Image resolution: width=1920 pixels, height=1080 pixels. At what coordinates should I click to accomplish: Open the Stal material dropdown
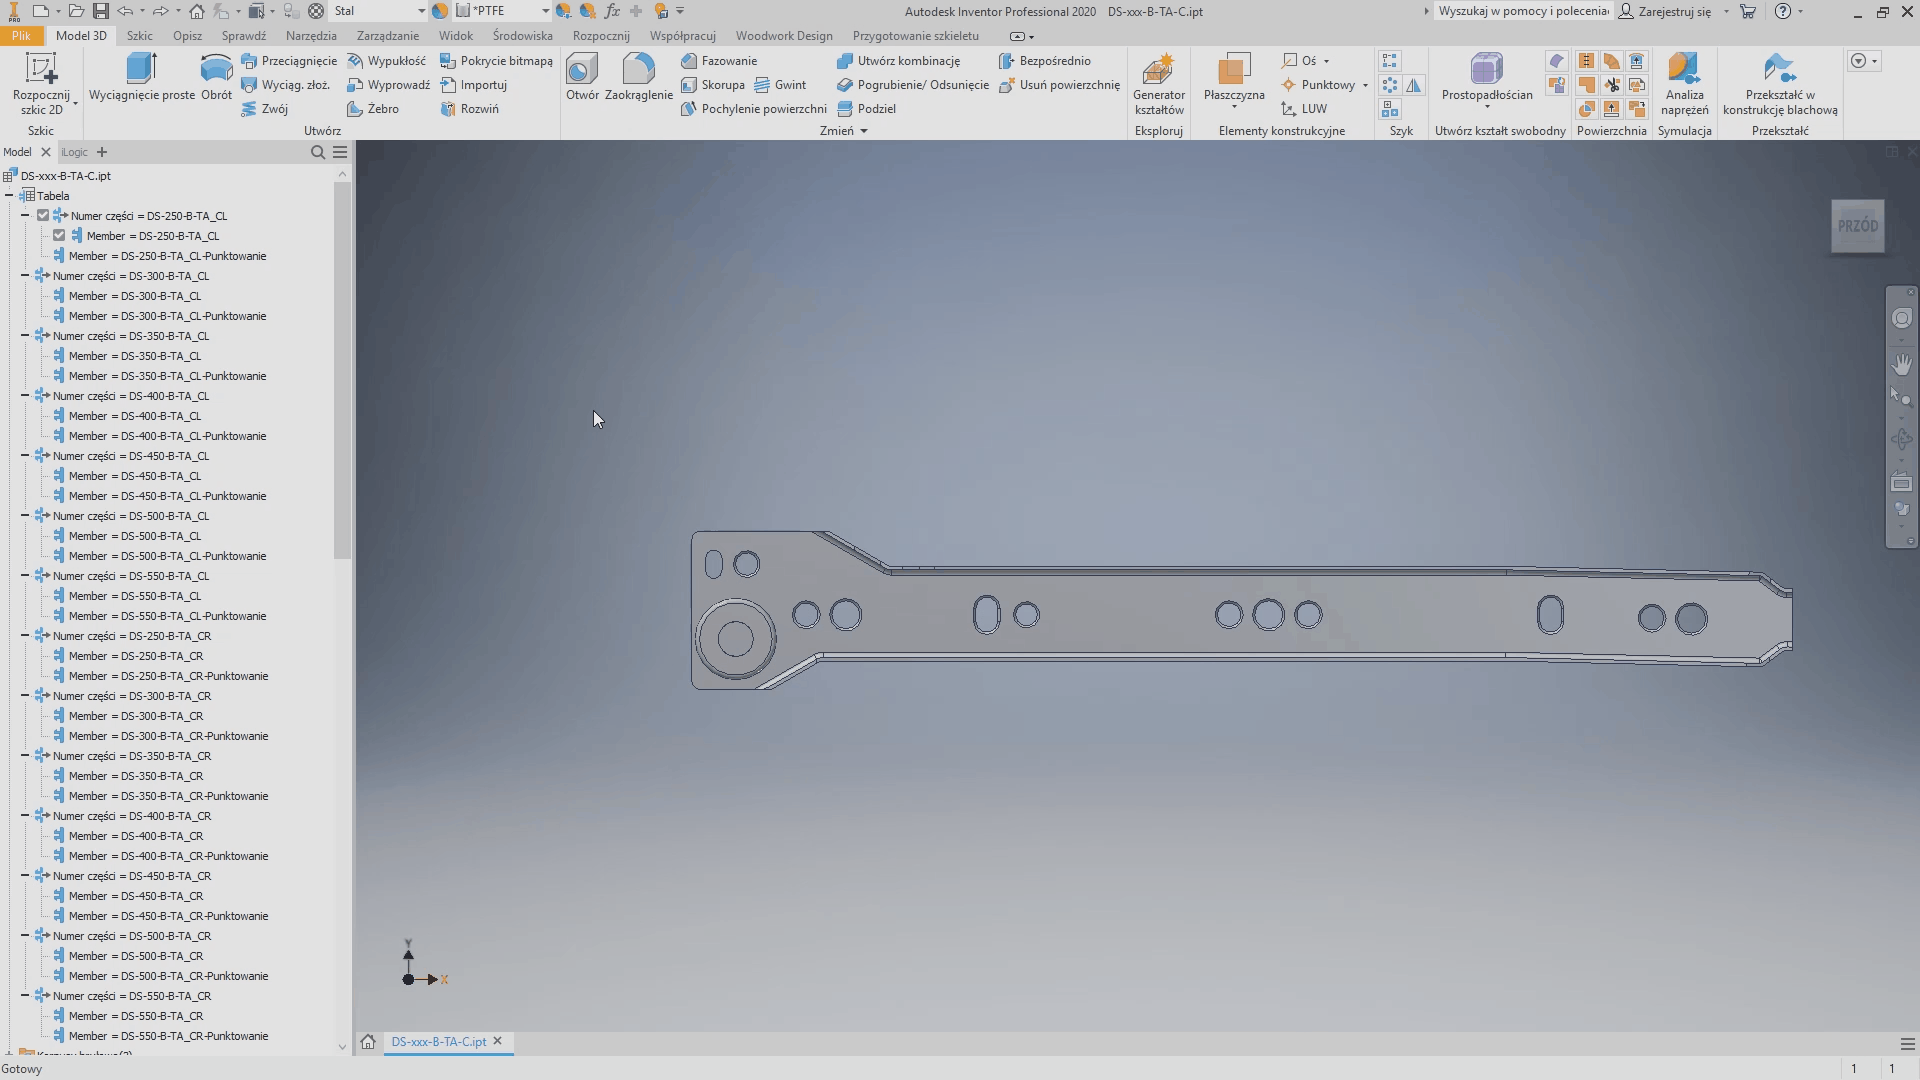[x=420, y=11]
